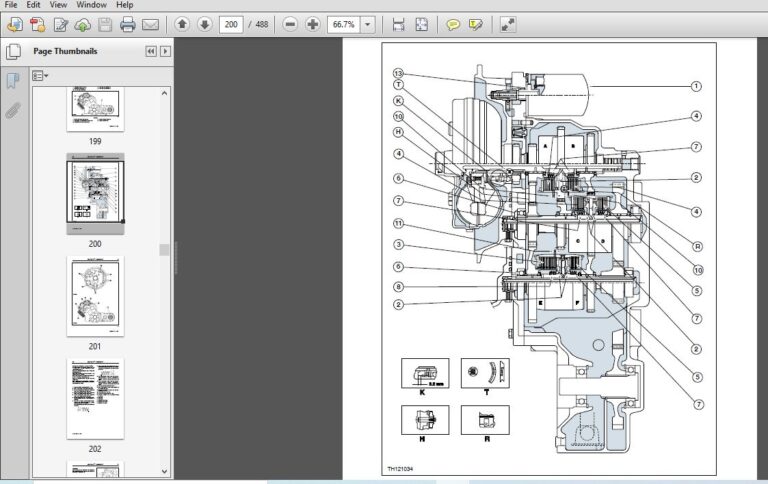
Task: Switch to read mode expand icon
Action: 508,24
